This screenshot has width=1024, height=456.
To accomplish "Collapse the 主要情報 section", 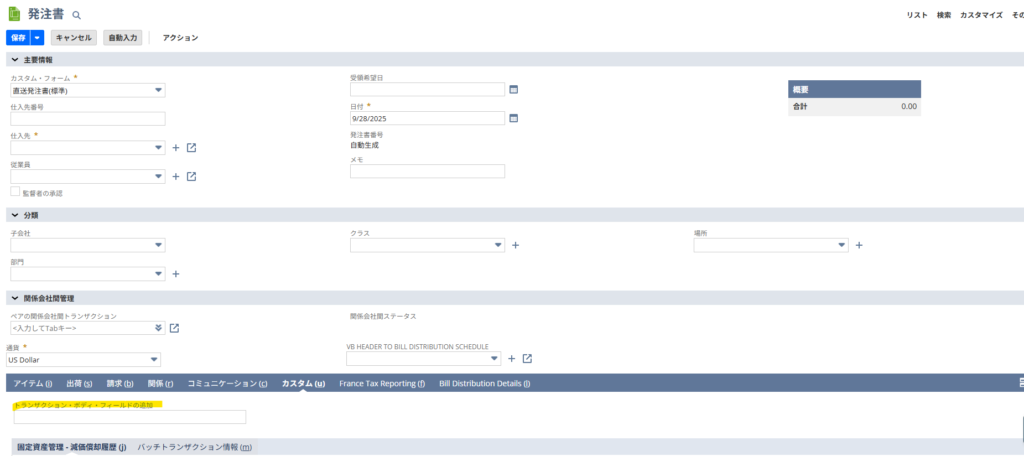I will [14, 60].
